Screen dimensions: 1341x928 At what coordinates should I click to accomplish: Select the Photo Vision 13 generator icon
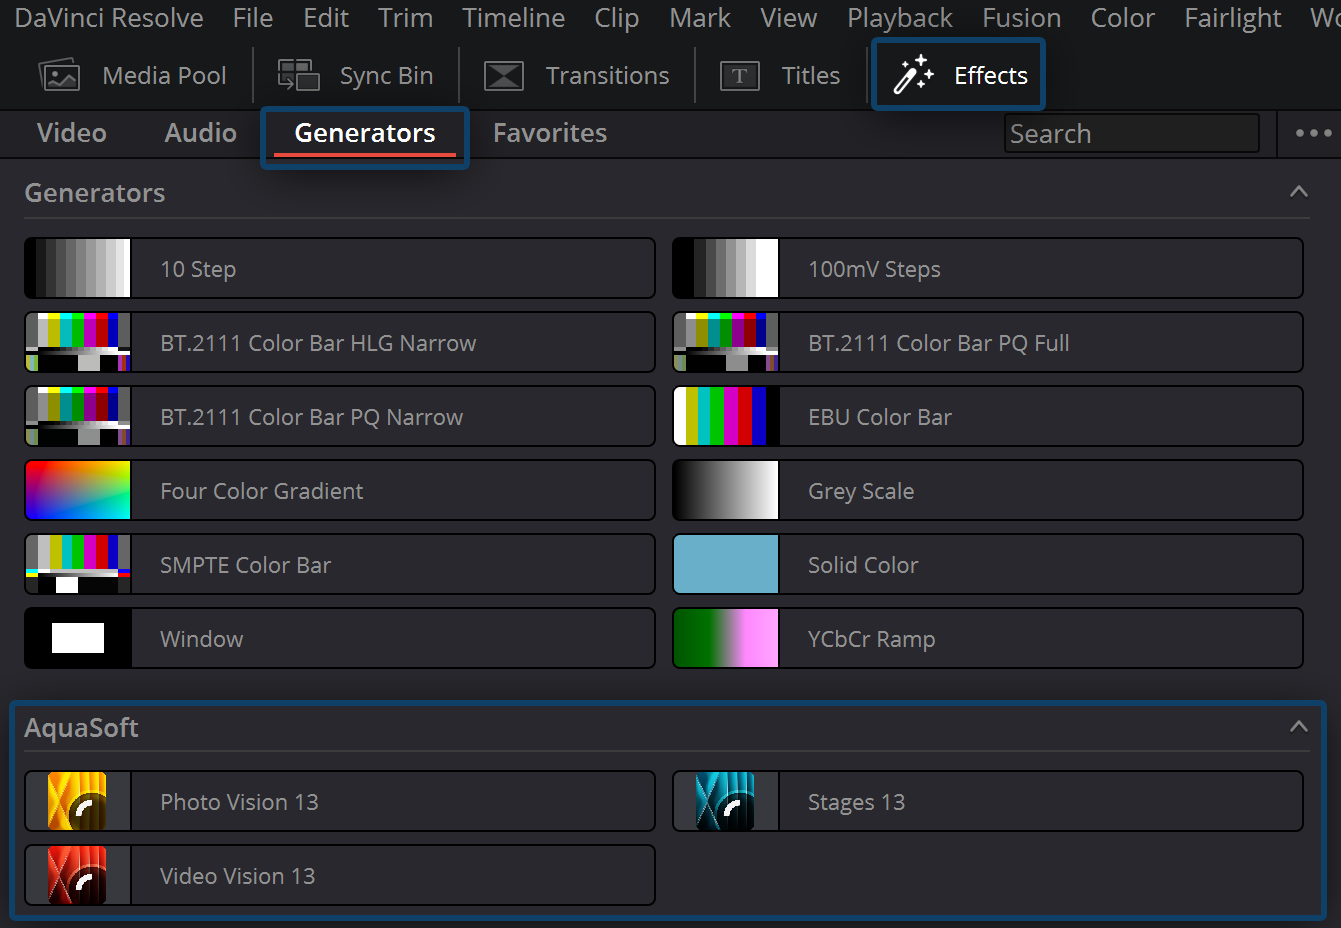[x=78, y=801]
